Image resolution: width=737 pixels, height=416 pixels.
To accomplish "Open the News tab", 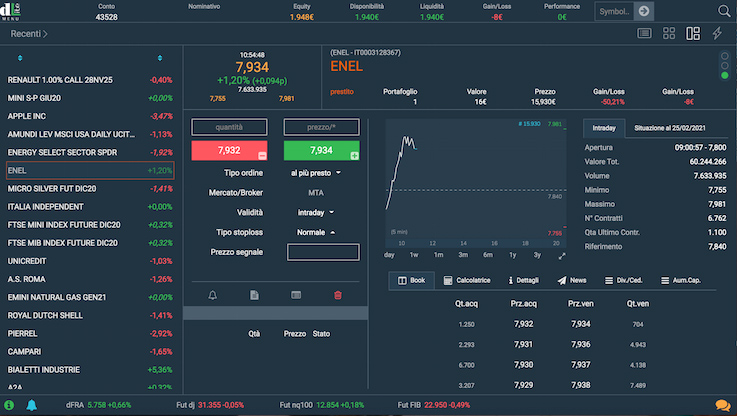I will [572, 280].
